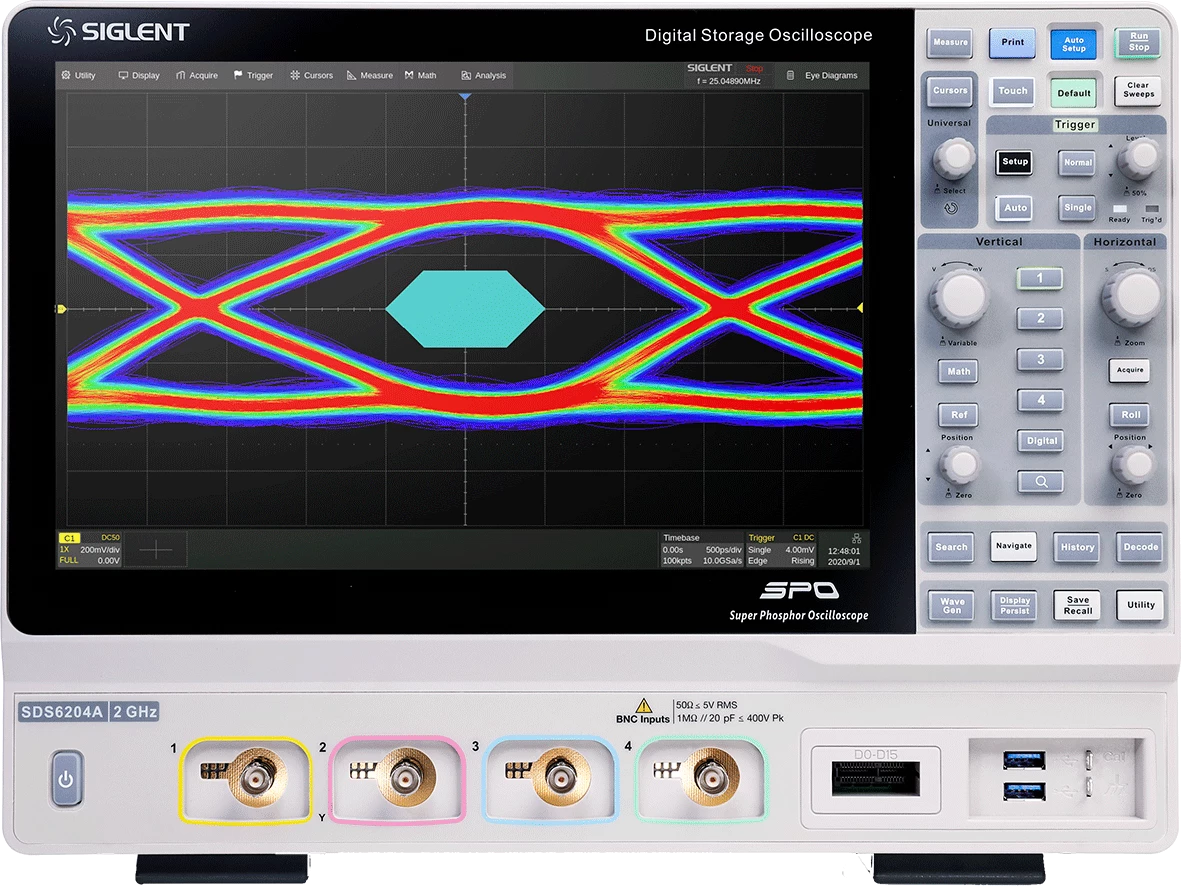This screenshot has width=1181, height=886.
Task: Expand the Trigger info box on screen
Action: pyautogui.click(x=781, y=549)
